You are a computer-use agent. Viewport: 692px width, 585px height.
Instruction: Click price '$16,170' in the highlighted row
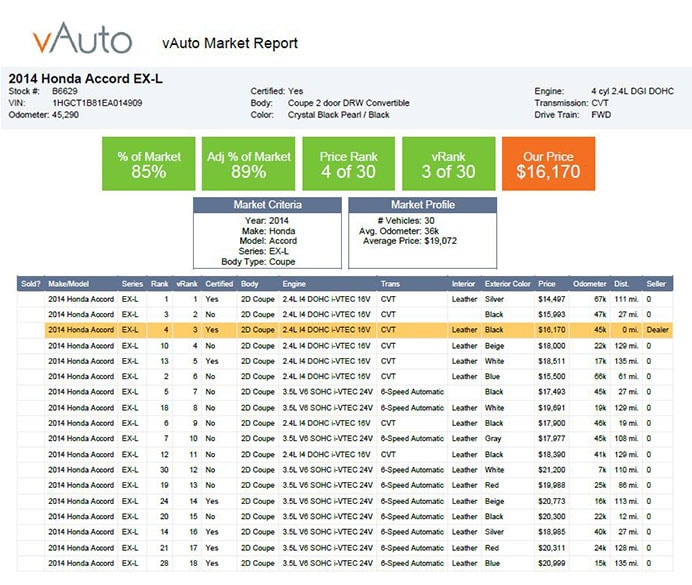[552, 330]
